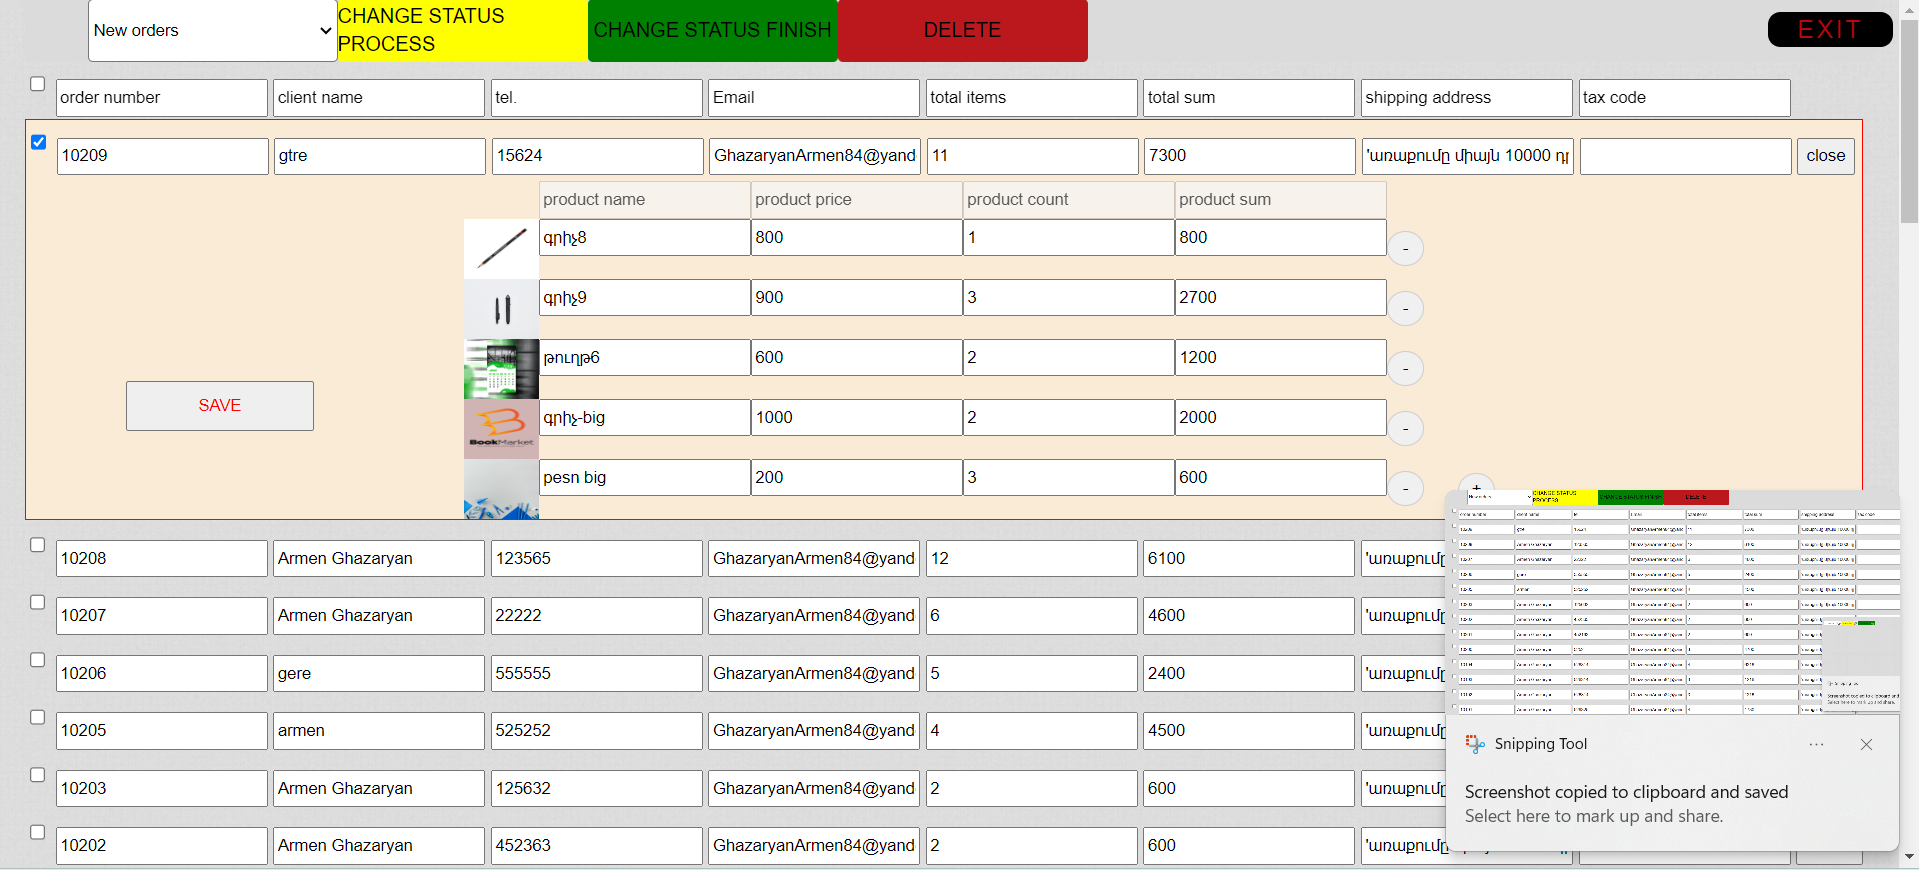Click the green Change Status Finish button
1919x870 pixels.
[712, 31]
